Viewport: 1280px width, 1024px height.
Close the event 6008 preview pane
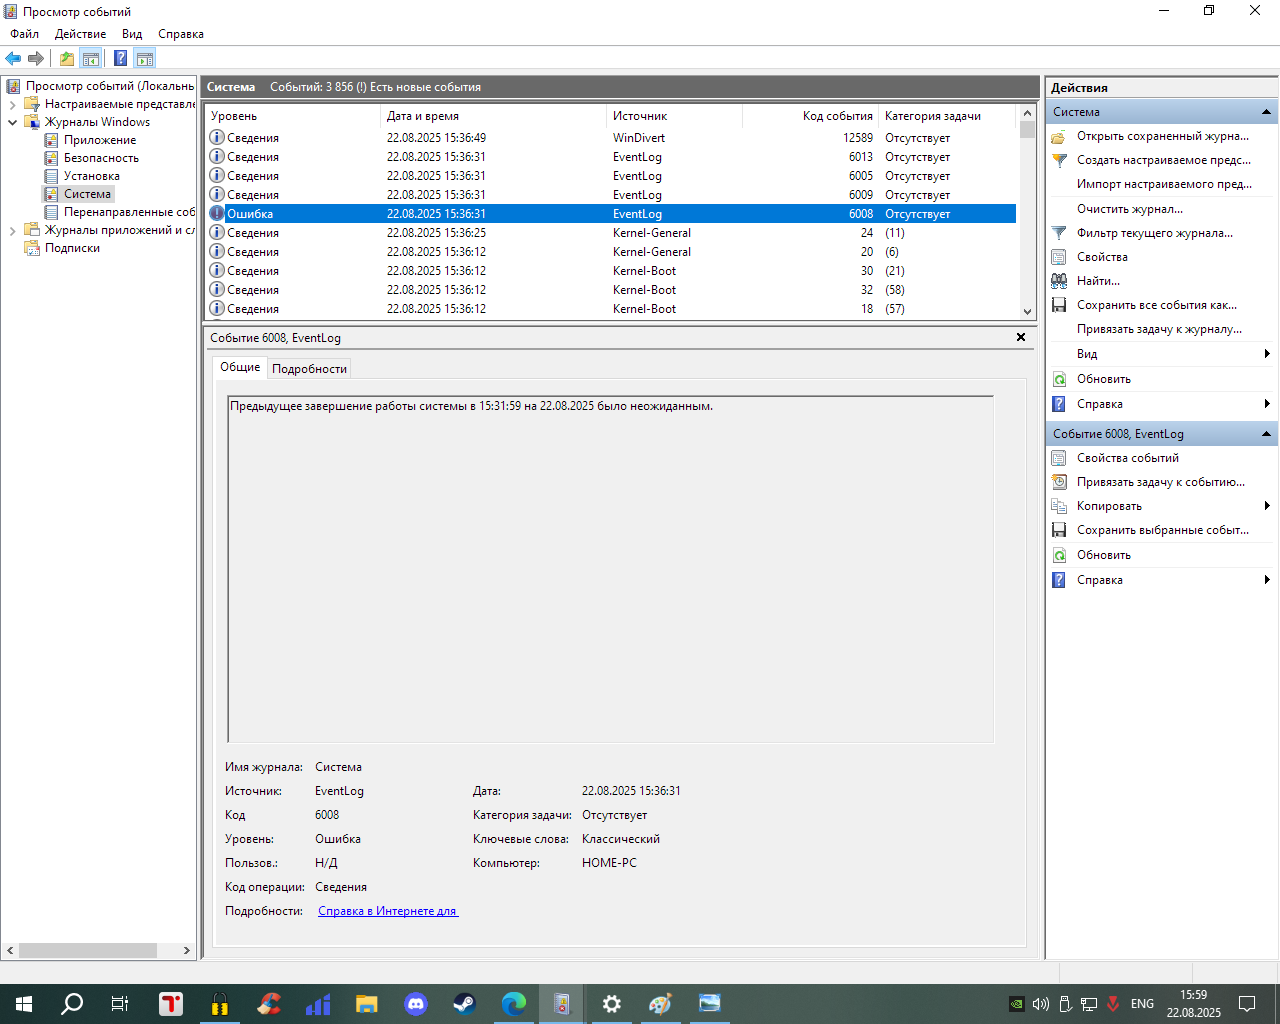pos(1021,337)
